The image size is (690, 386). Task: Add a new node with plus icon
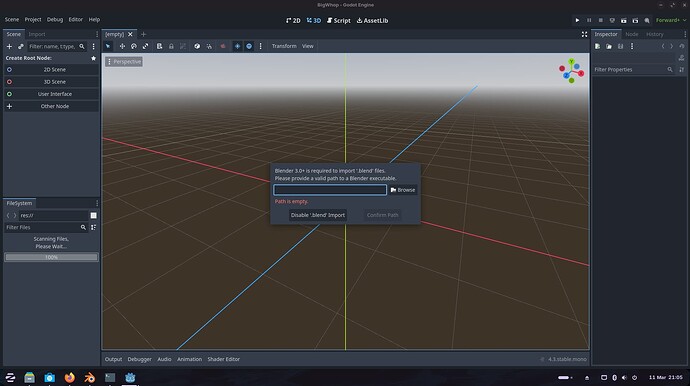[x=9, y=46]
